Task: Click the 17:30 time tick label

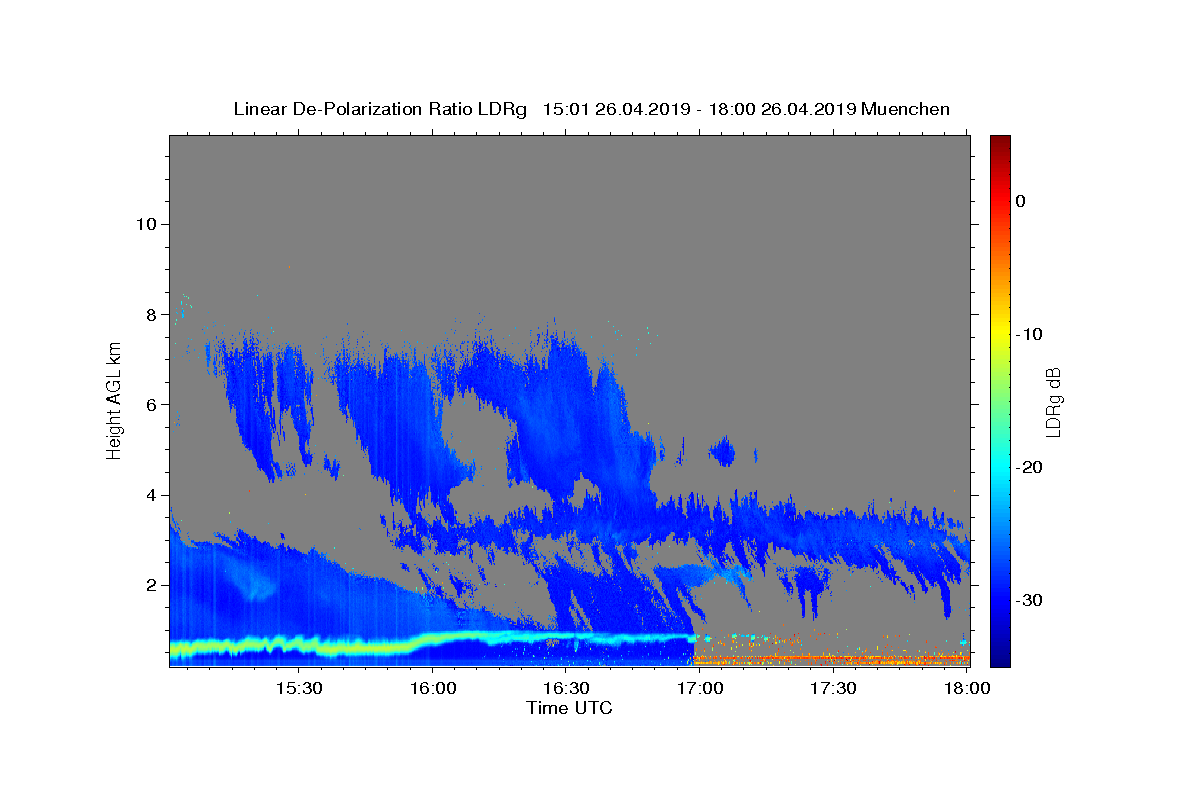Action: 833,688
